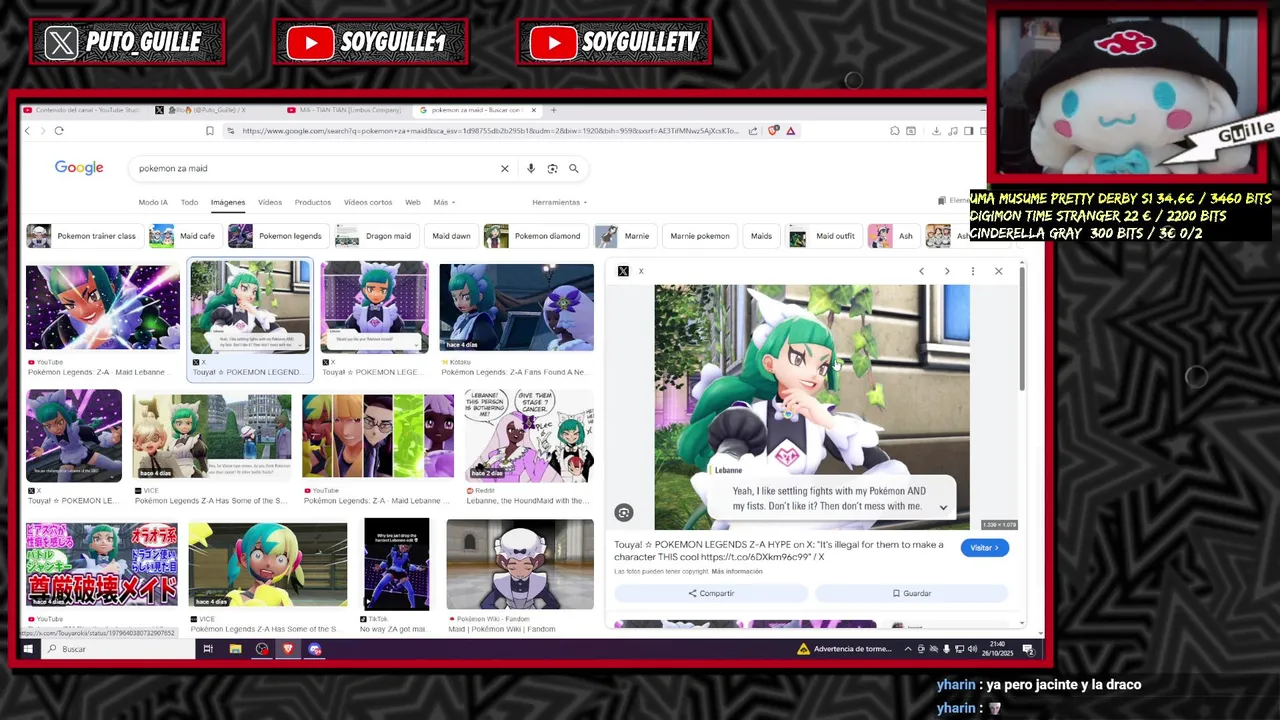The width and height of the screenshot is (1280, 720).
Task: Open the Herramientas tools dropdown
Action: 559,202
